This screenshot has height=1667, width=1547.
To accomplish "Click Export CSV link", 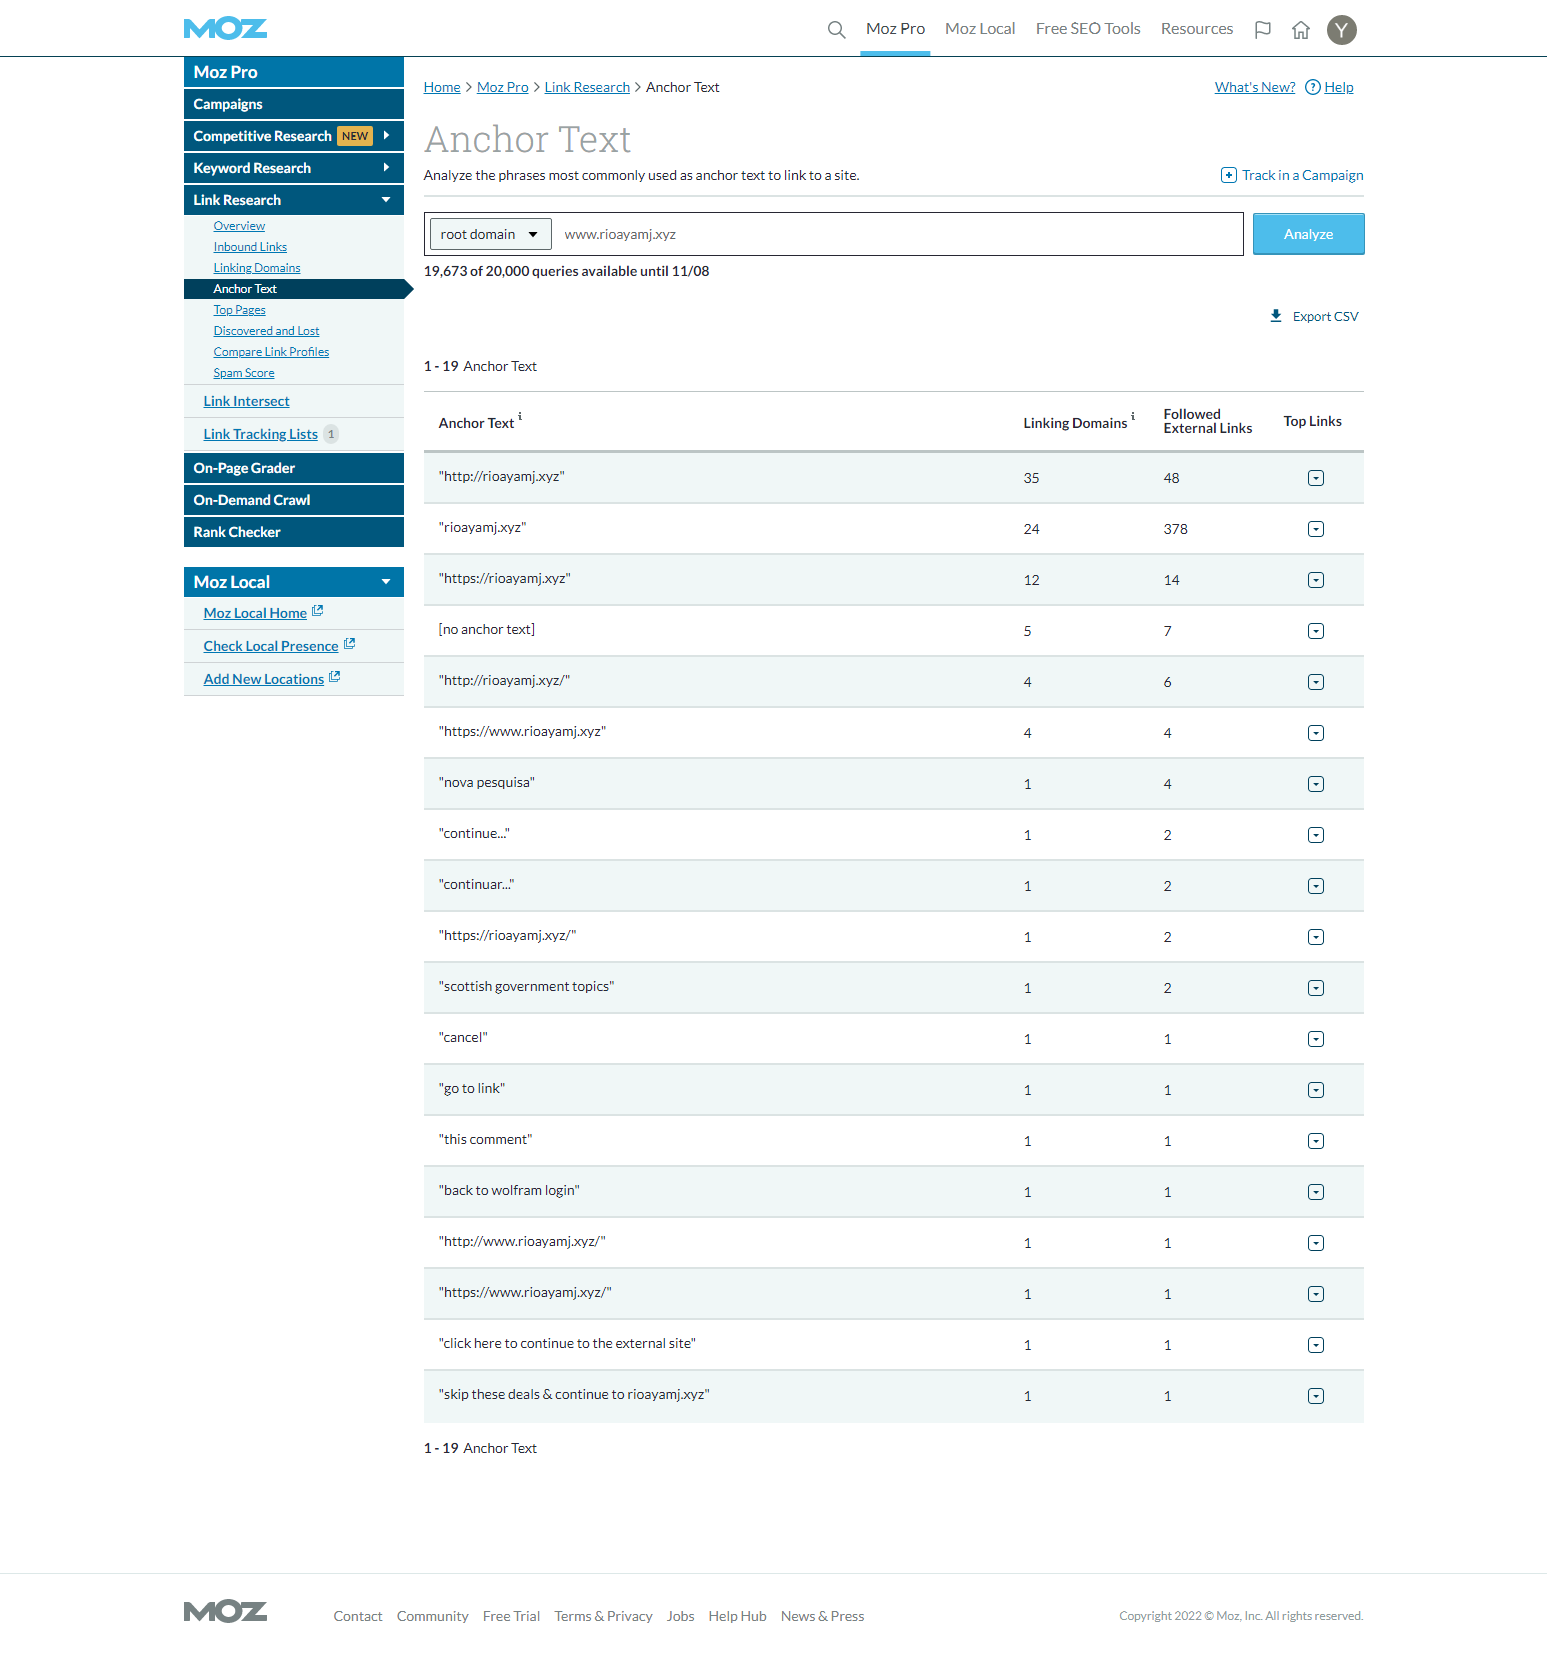I will click(x=1325, y=316).
